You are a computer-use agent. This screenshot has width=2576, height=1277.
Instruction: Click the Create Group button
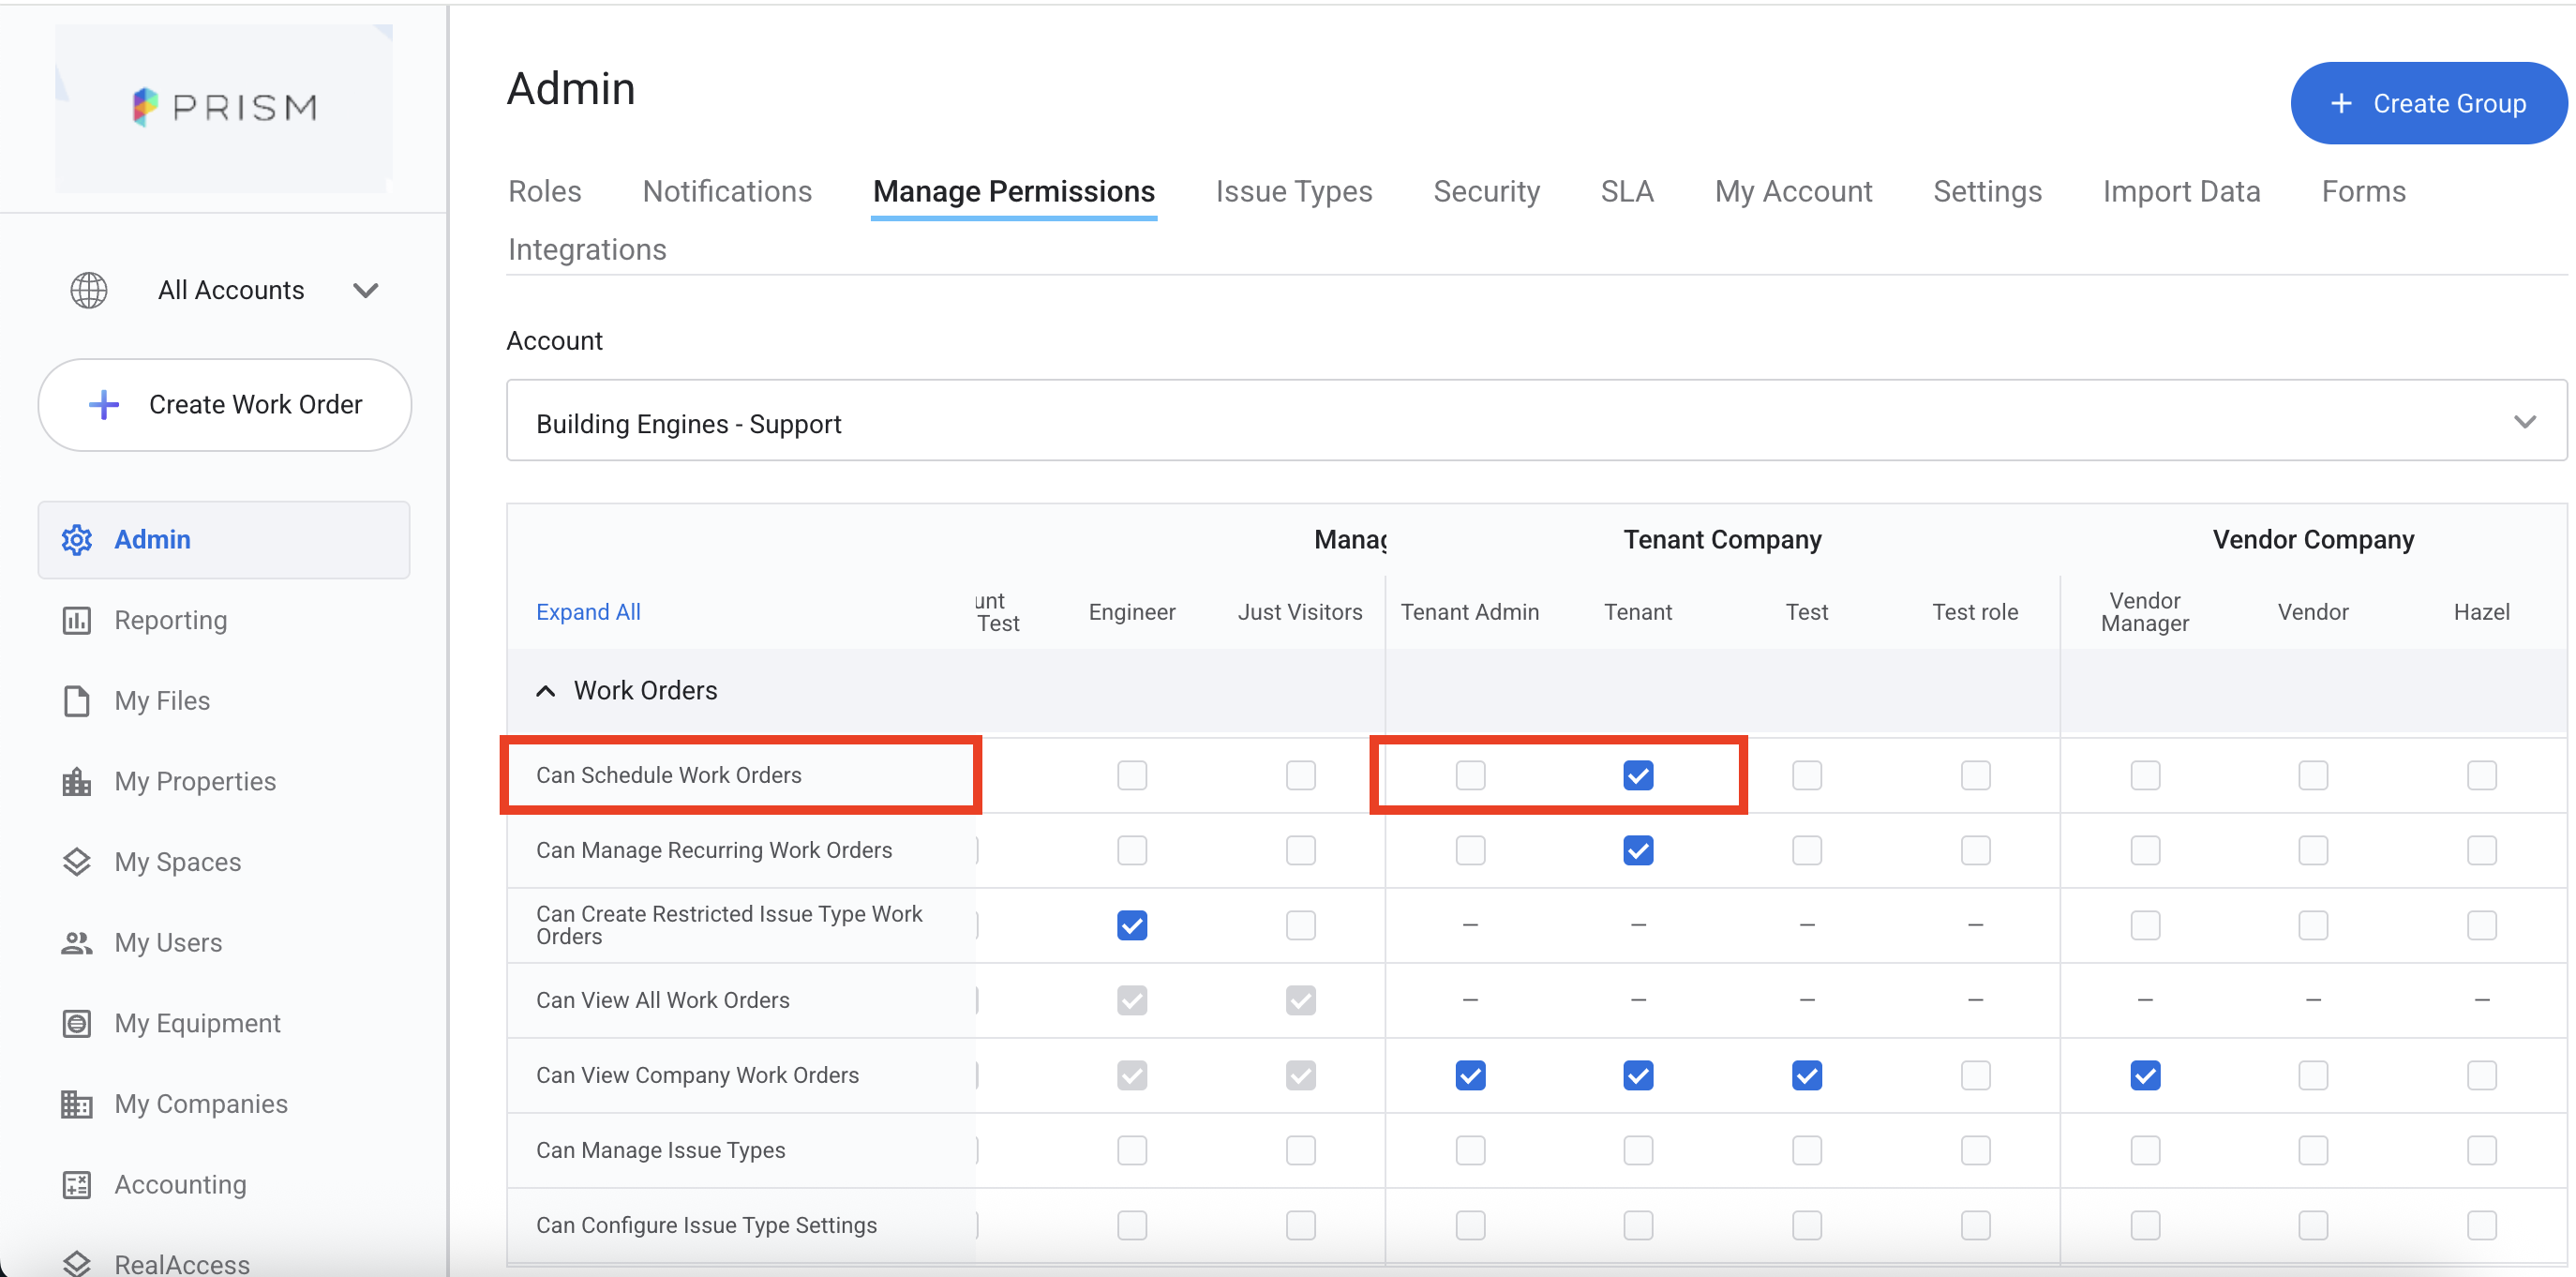[x=2428, y=103]
